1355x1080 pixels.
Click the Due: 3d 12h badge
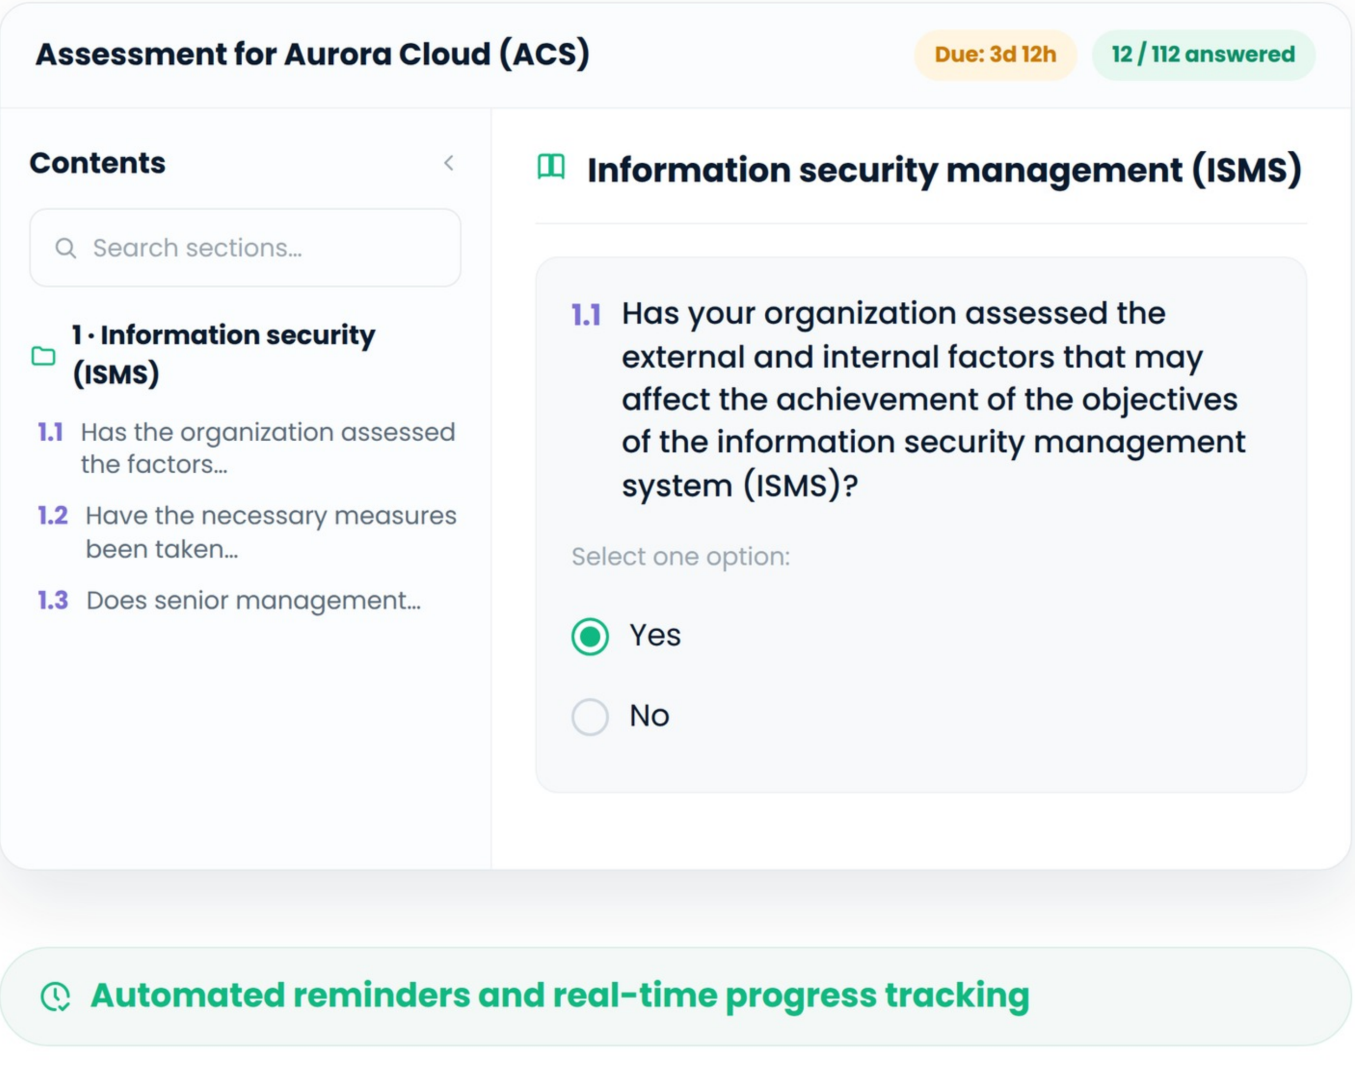point(995,54)
